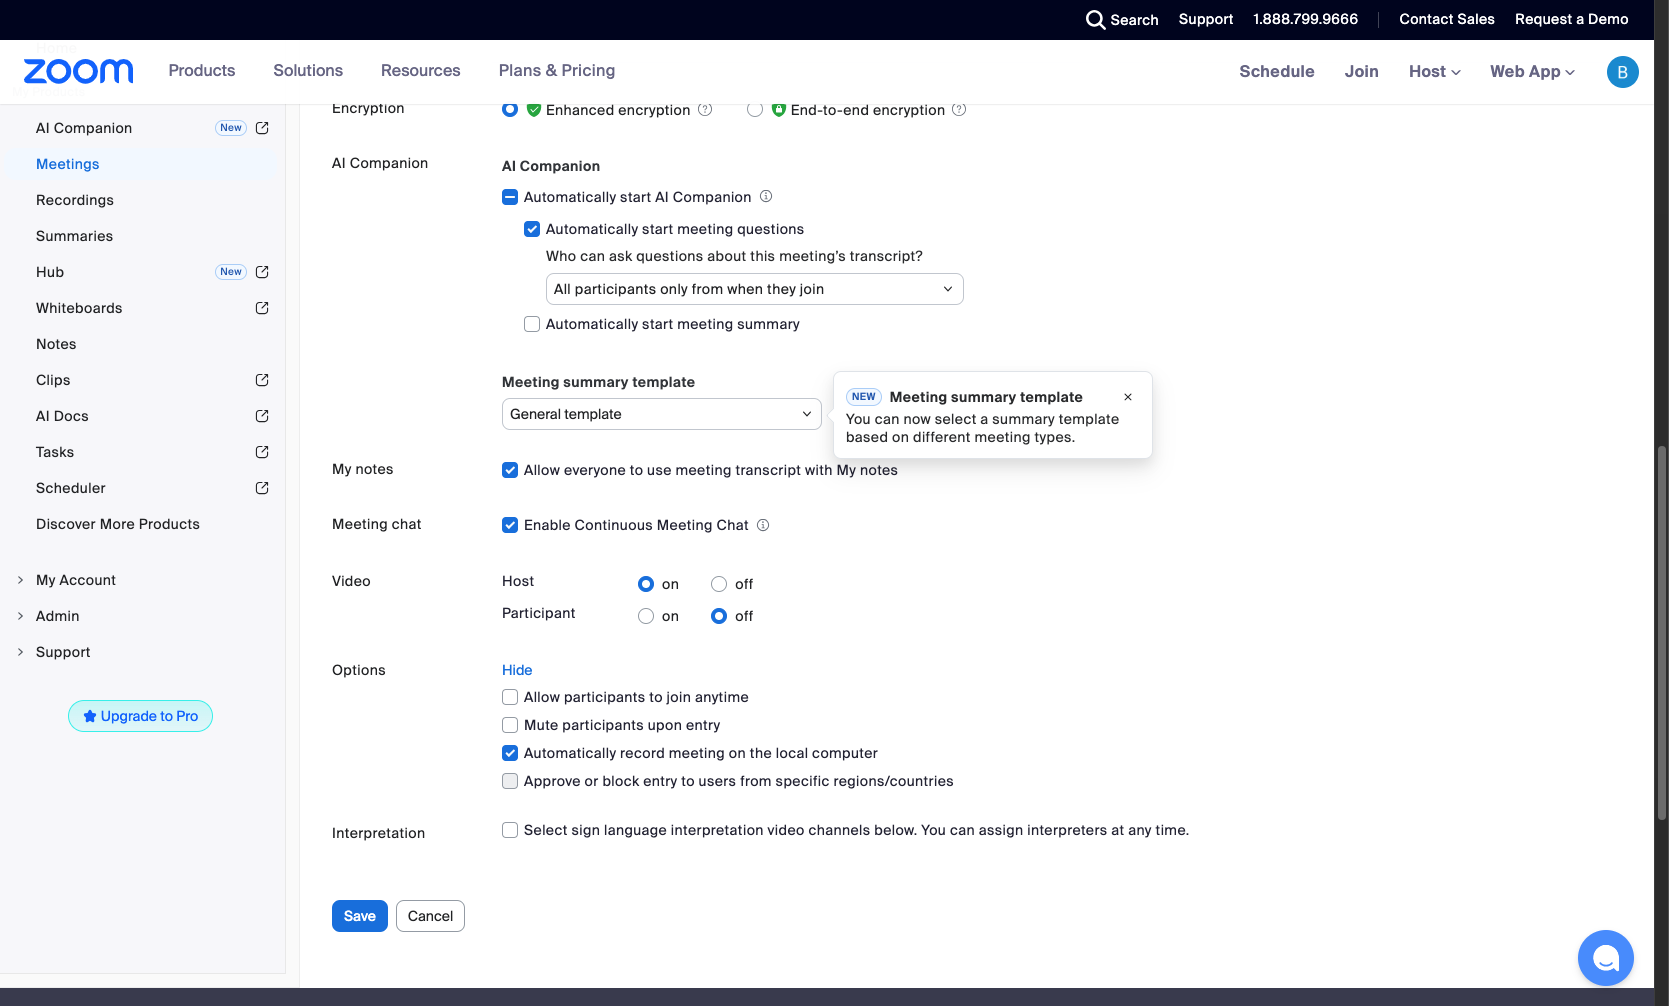Open Notes in sidebar
The width and height of the screenshot is (1669, 1006).
pos(56,344)
